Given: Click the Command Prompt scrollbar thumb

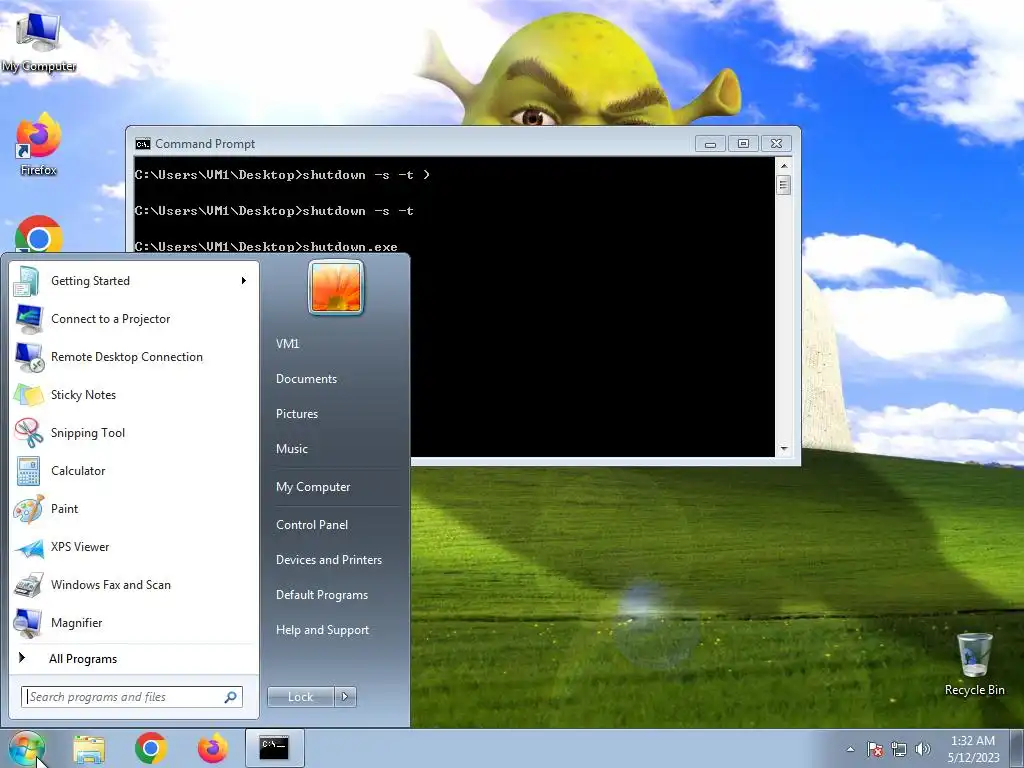Looking at the screenshot, I should tap(784, 185).
